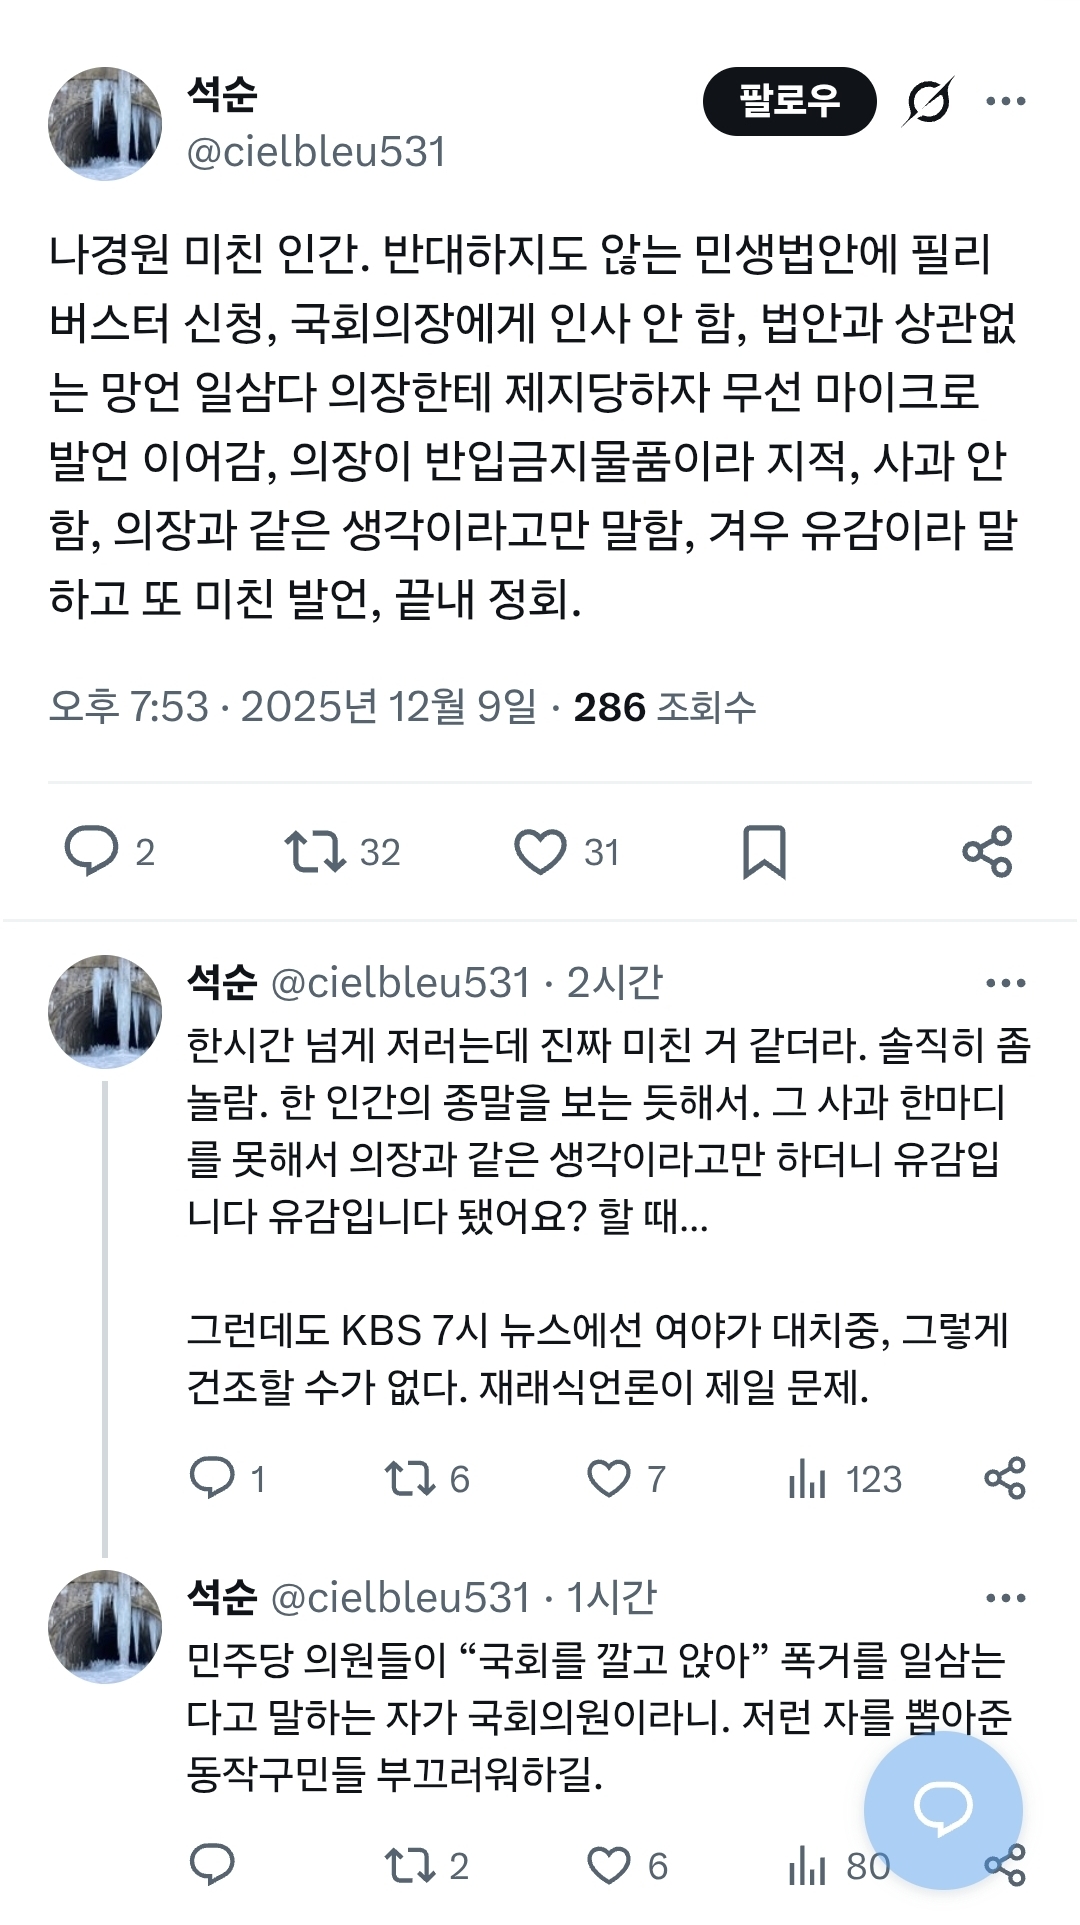The image size is (1080, 1925).
Task: Bookmark the main post
Action: (x=764, y=852)
